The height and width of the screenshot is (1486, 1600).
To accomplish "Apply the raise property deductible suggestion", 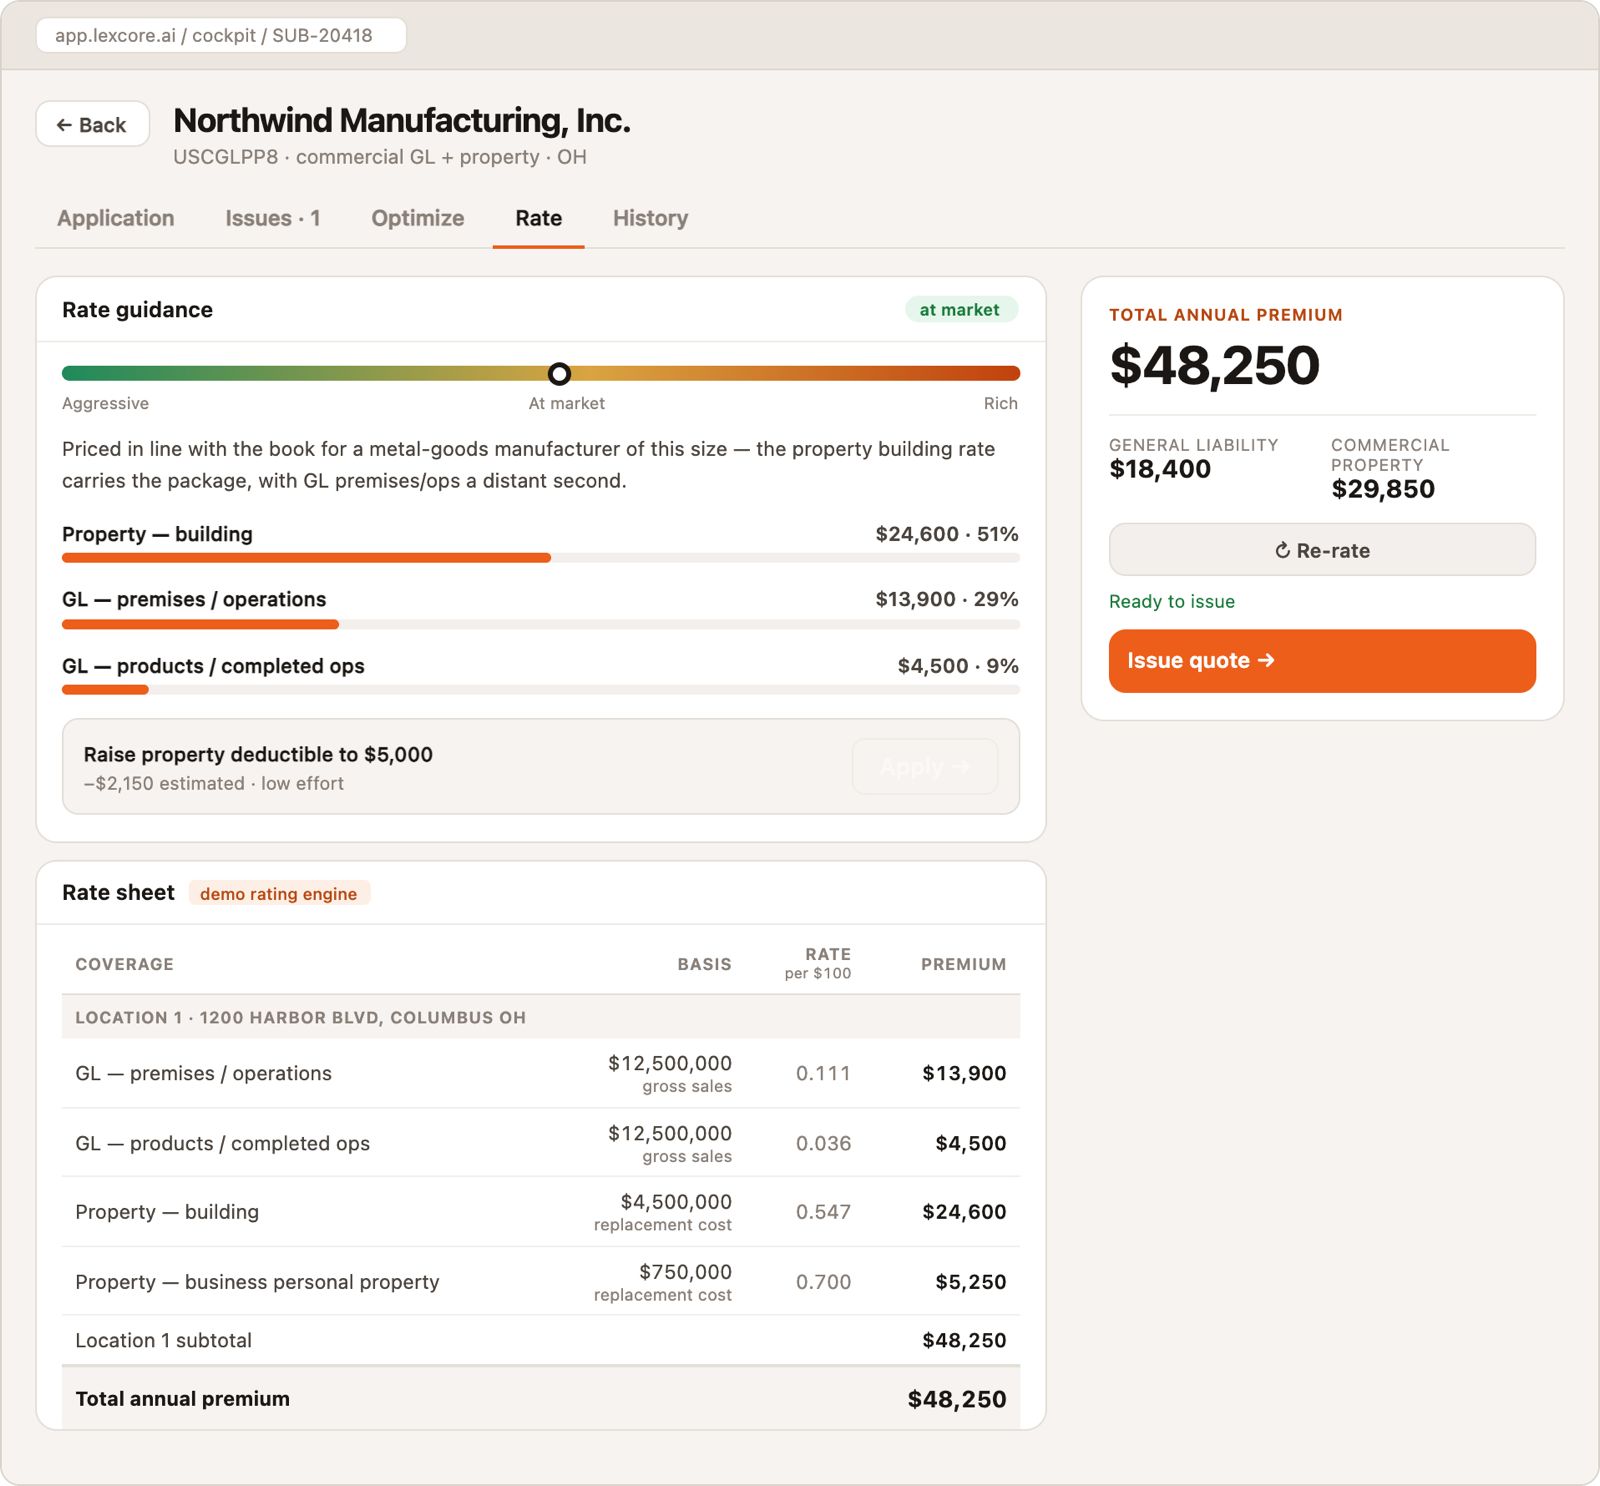I will 925,767.
